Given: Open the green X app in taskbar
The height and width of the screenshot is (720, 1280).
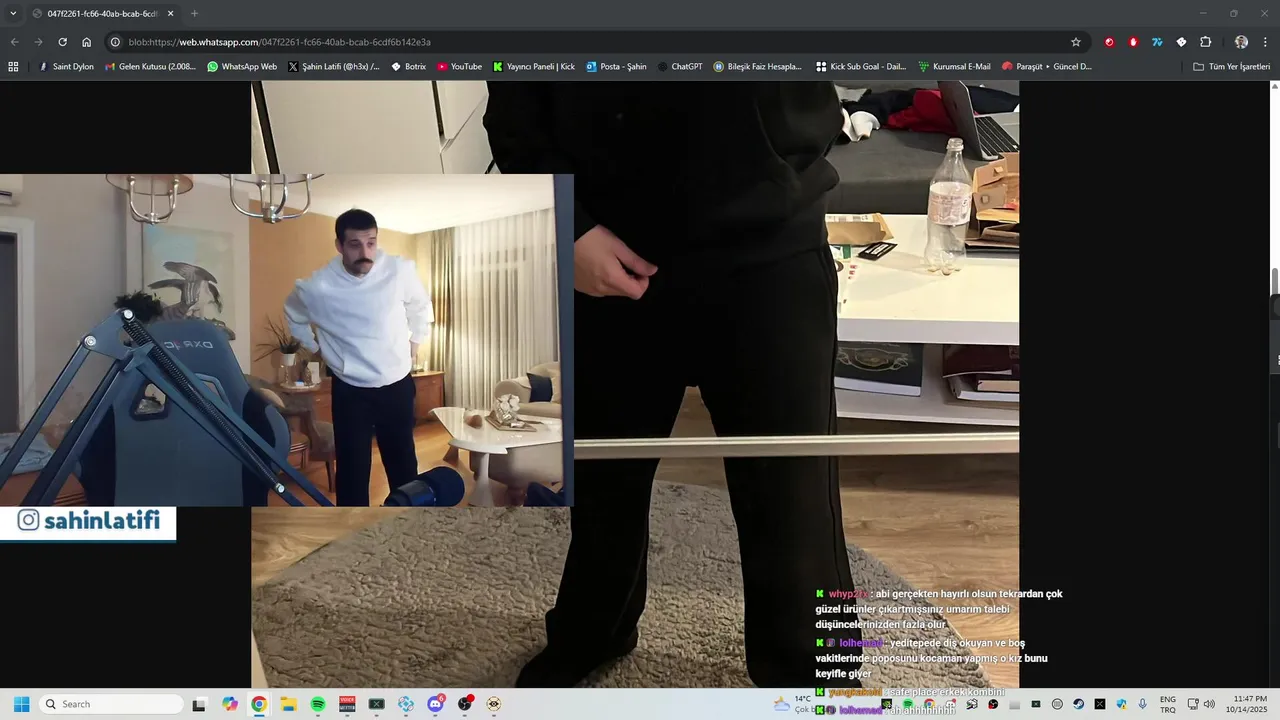Looking at the screenshot, I should [x=376, y=704].
